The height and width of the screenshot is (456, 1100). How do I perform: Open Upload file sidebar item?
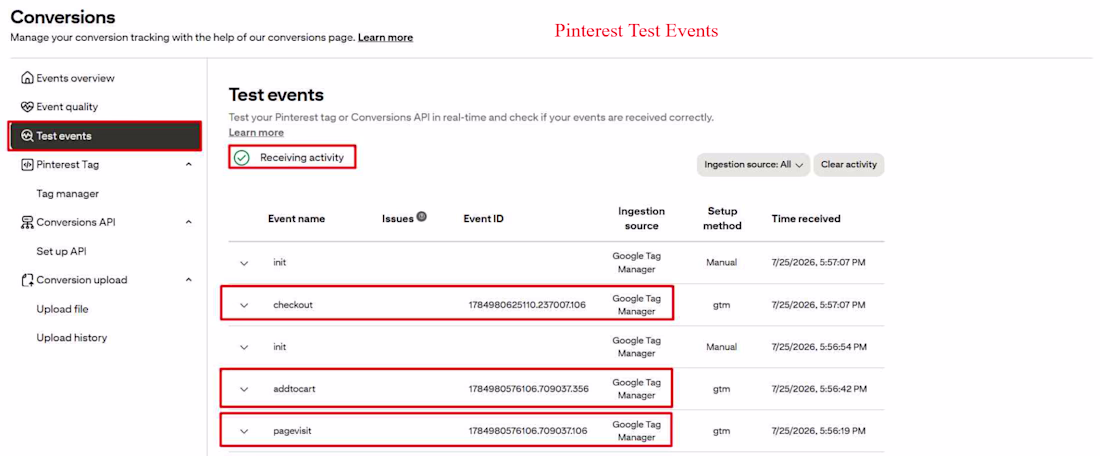coord(62,309)
